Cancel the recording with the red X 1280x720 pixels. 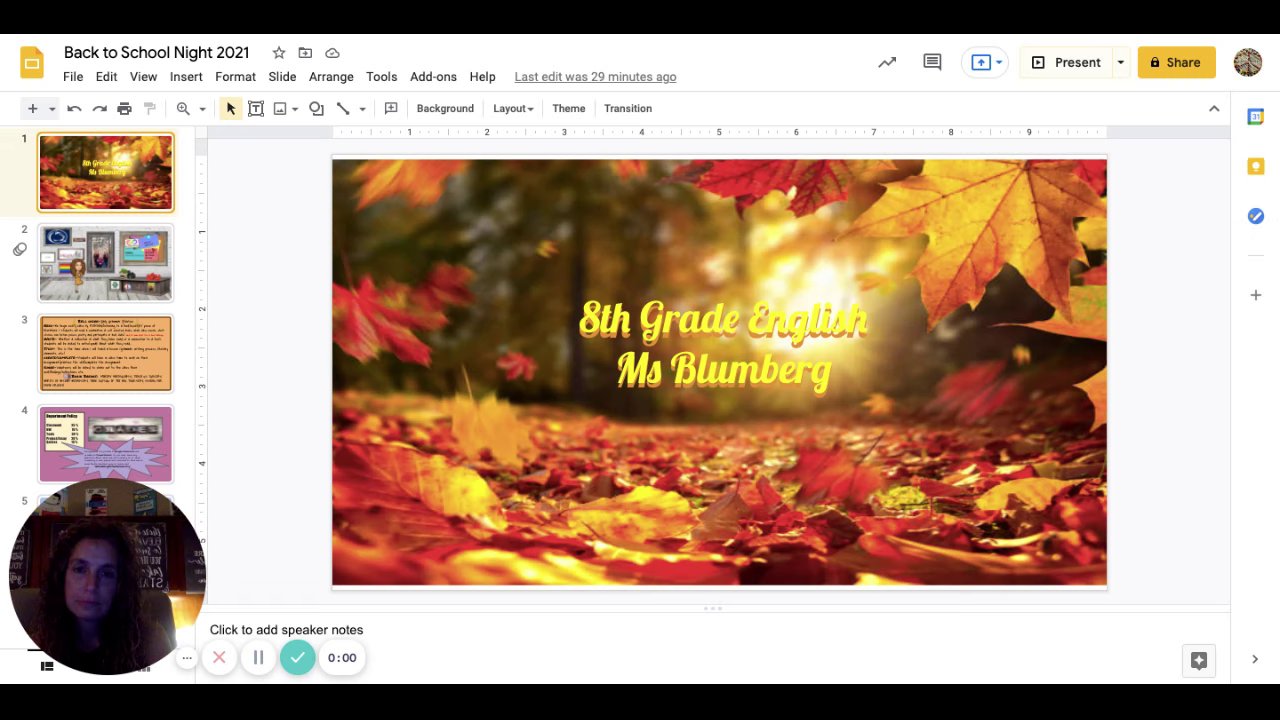(219, 657)
